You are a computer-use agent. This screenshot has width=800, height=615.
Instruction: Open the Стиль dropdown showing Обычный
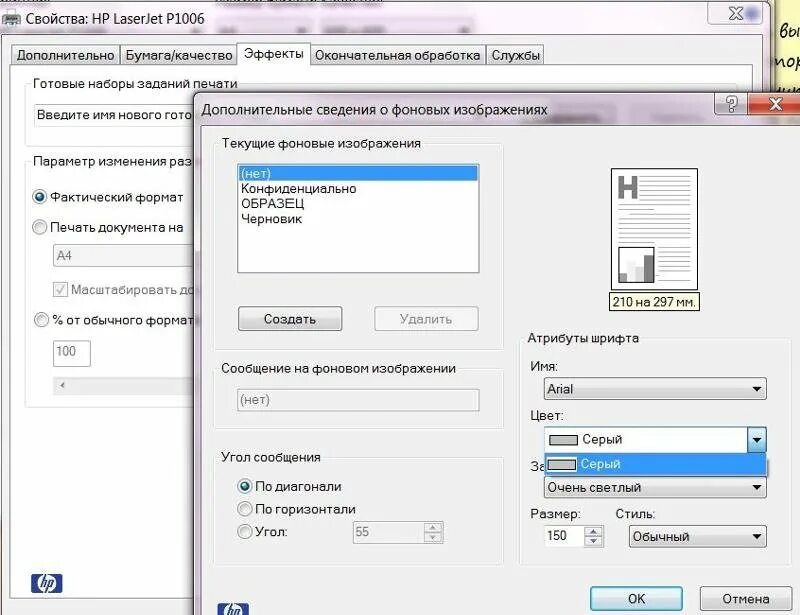tap(697, 536)
